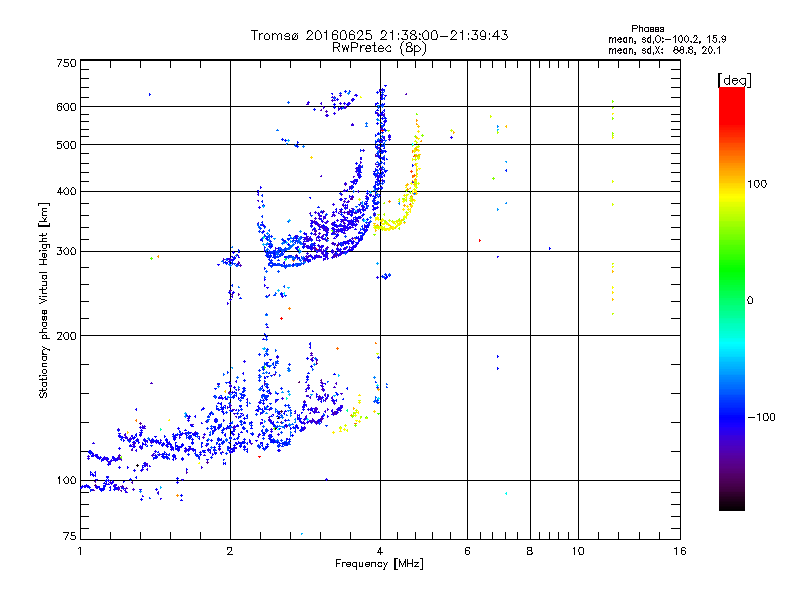Click the colorbar tick label '-100'

[761, 417]
